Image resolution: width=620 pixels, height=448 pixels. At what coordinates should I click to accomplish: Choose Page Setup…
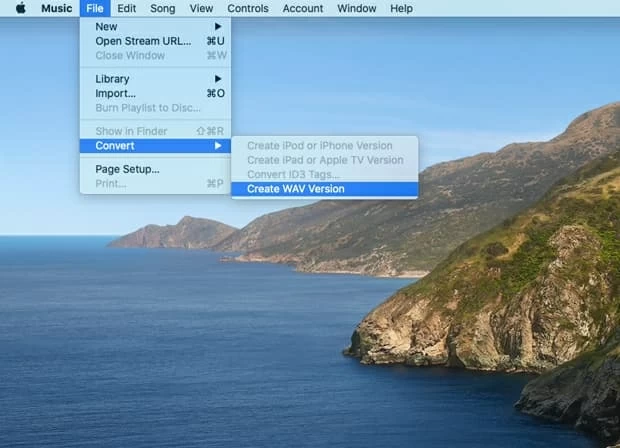(155, 169)
